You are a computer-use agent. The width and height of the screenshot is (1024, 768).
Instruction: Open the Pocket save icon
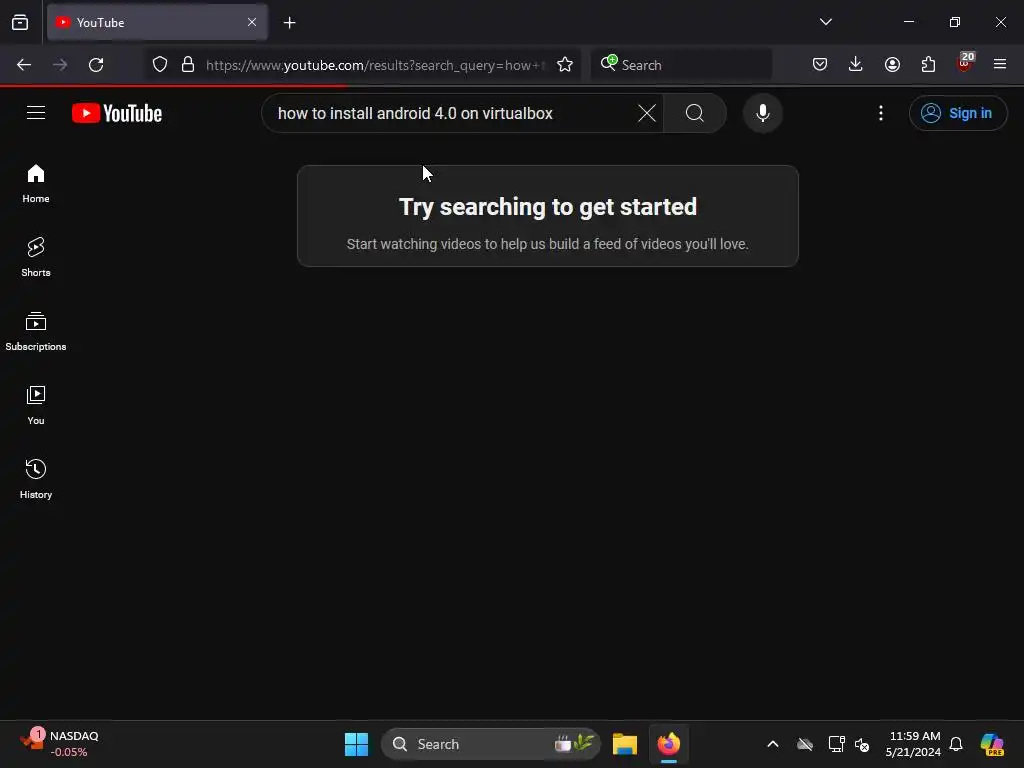[x=820, y=65]
